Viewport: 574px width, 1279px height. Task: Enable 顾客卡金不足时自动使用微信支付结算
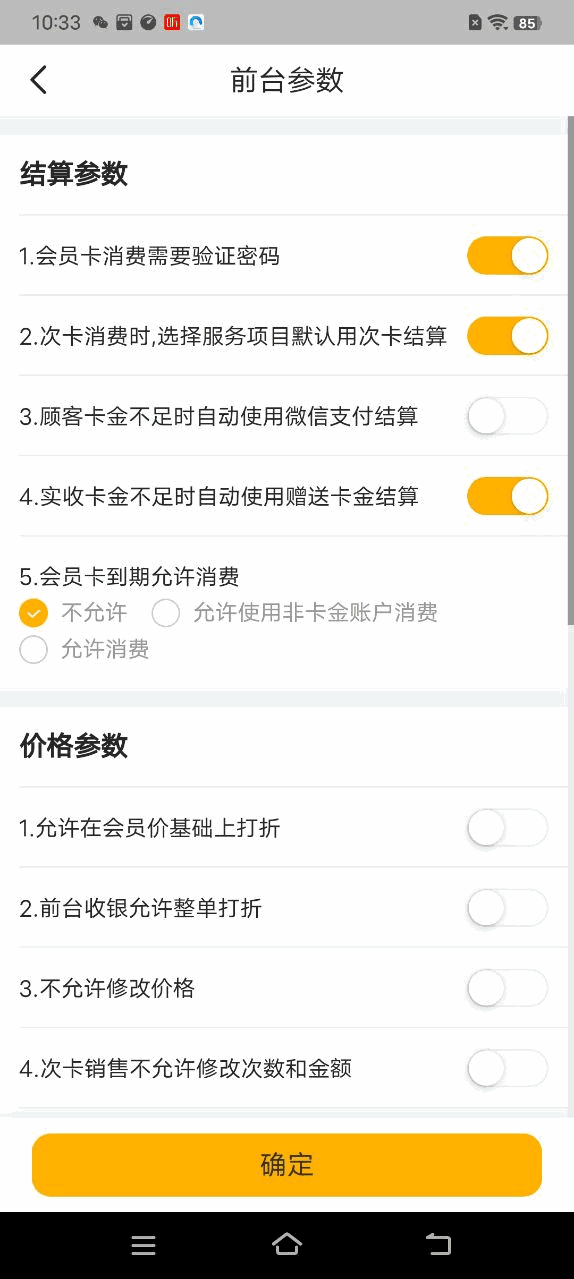pyautogui.click(x=508, y=416)
